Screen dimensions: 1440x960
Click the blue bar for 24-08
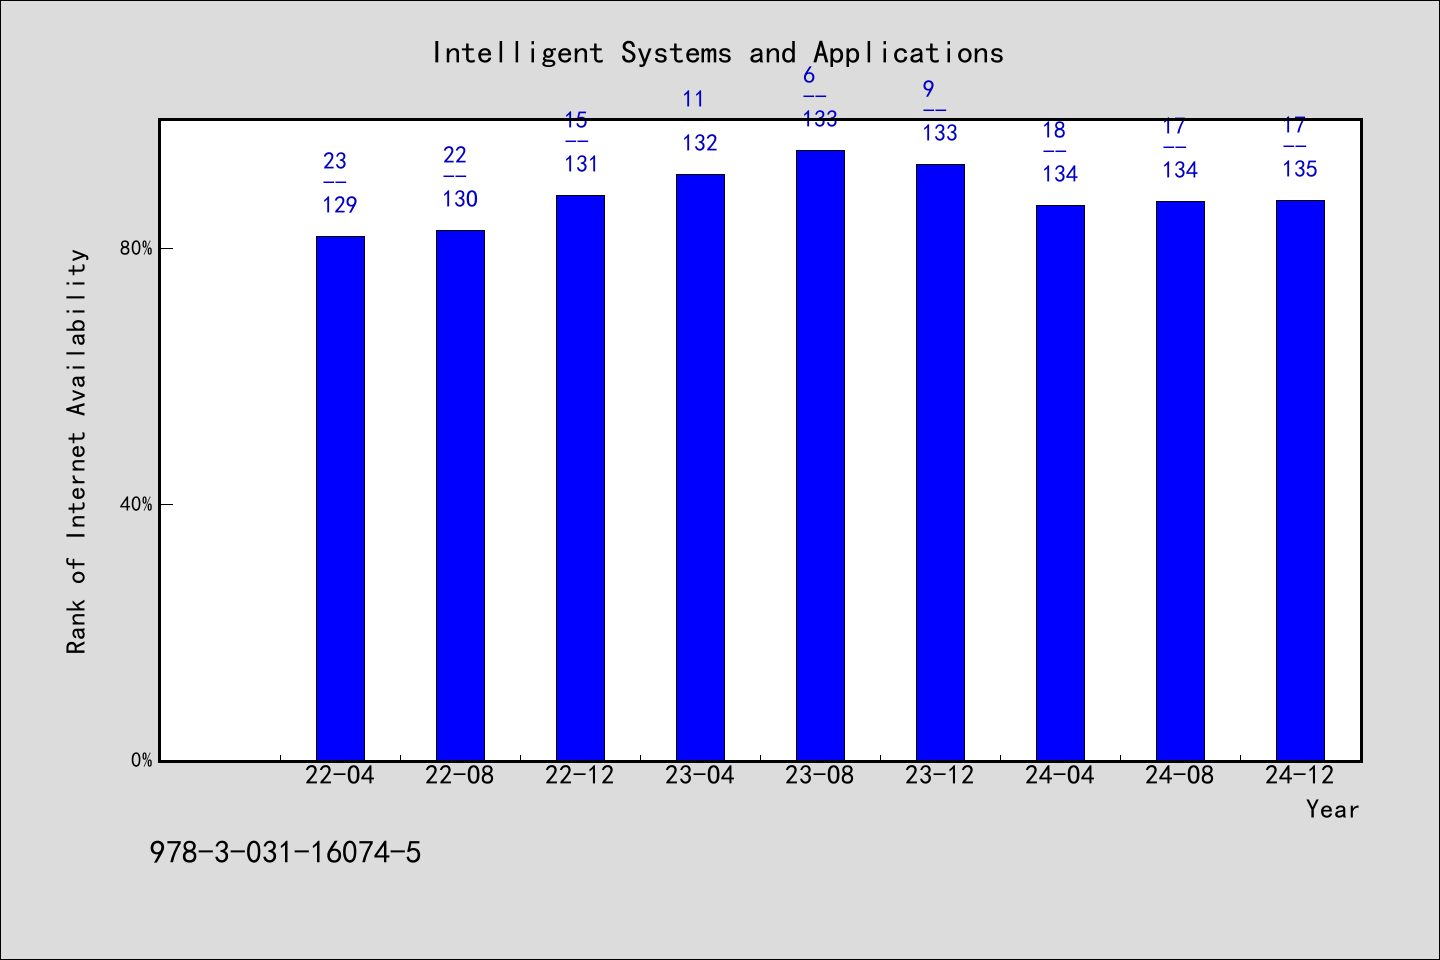(x=1180, y=481)
